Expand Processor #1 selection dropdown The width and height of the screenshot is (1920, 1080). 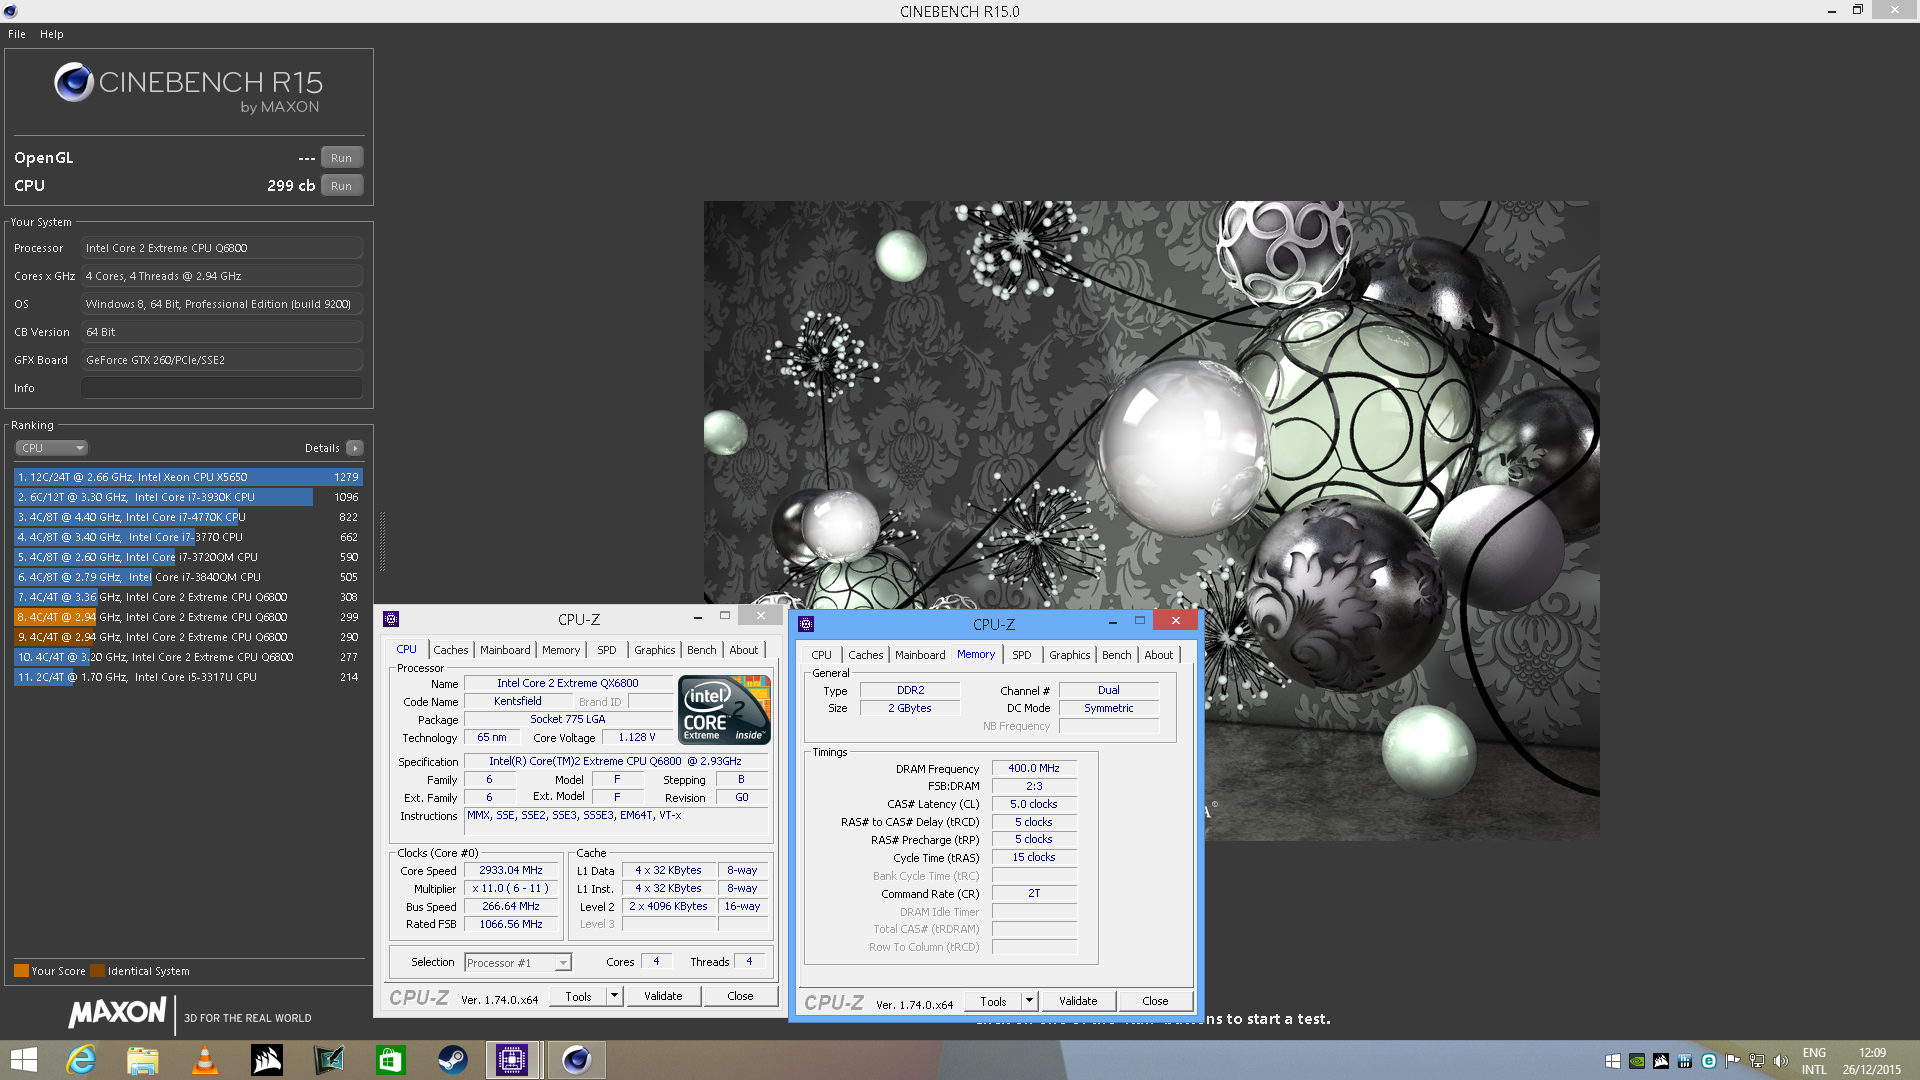(x=518, y=963)
